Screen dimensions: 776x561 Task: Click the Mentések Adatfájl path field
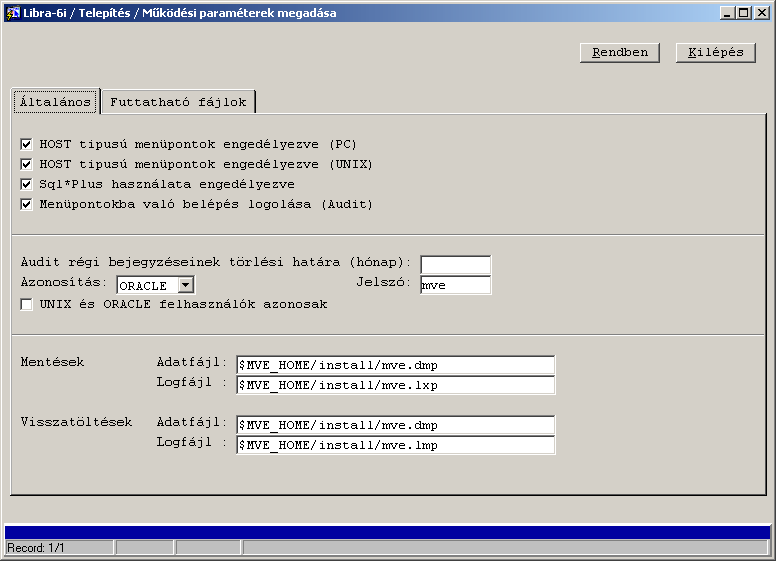(x=395, y=365)
